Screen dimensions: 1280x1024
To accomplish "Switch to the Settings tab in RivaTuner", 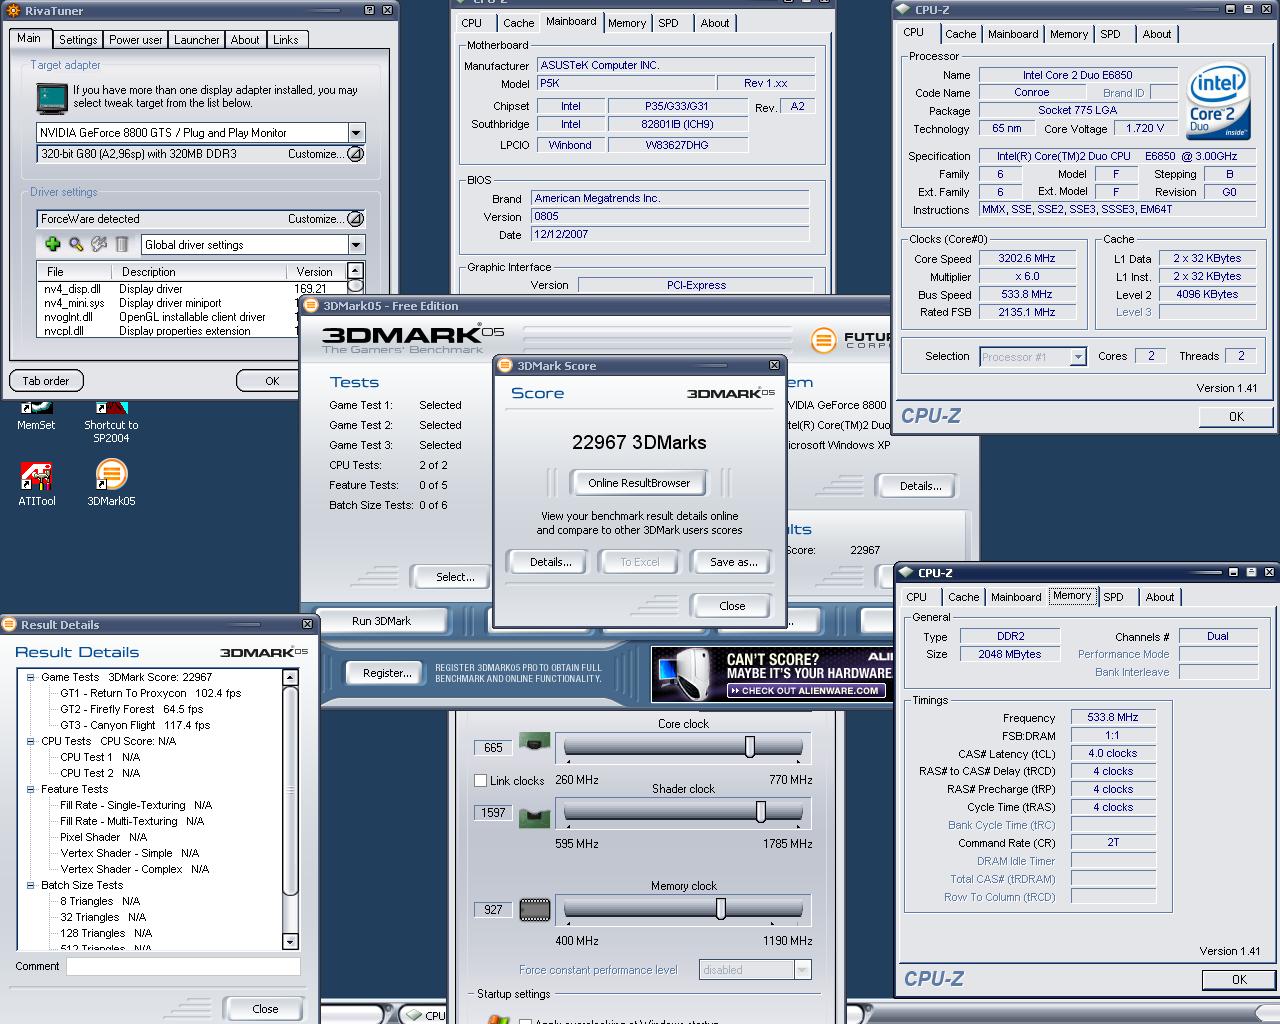I will [x=77, y=40].
